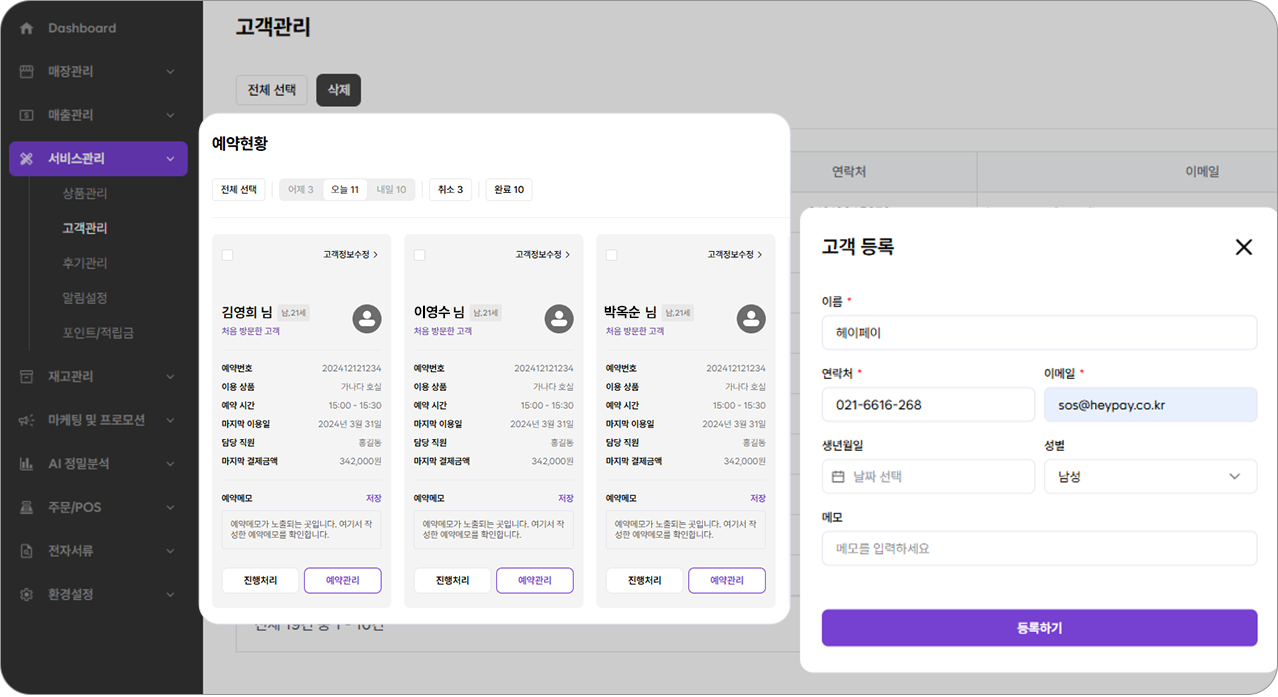The width and height of the screenshot is (1278, 697).
Task: Open 고객정보수정 on 이영수 card
Action: [543, 255]
